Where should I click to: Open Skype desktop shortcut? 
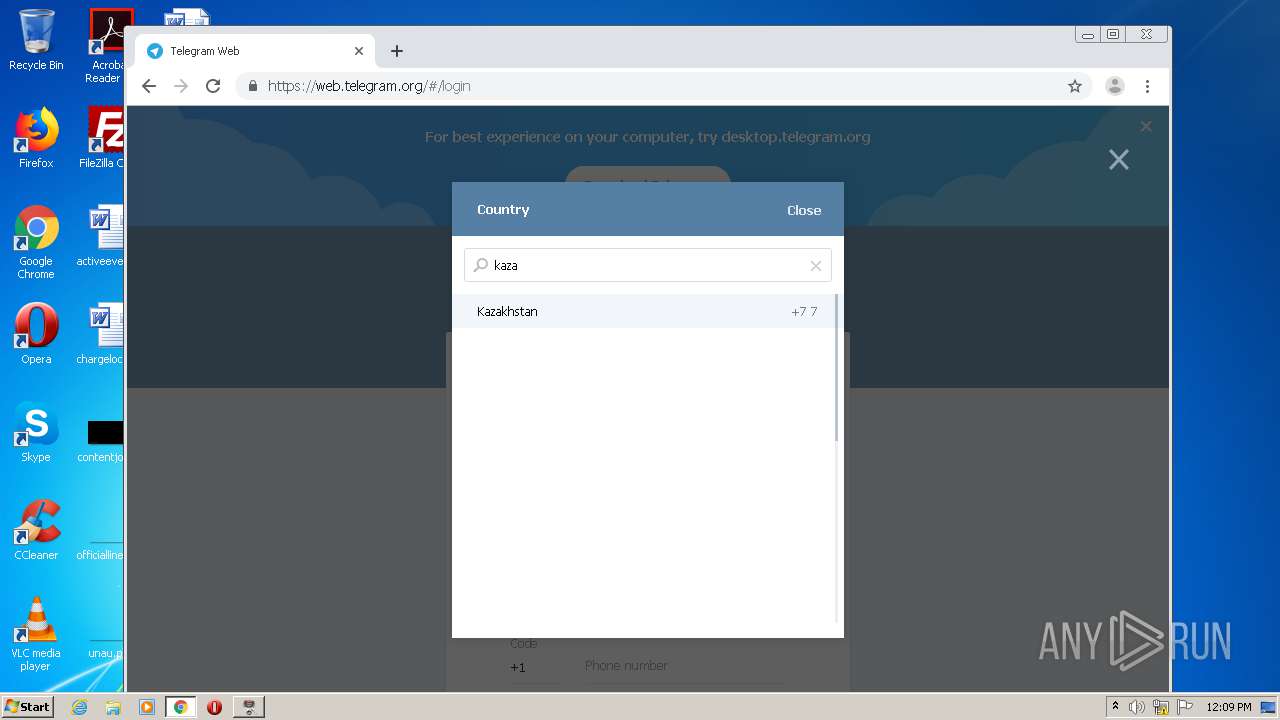click(36, 432)
